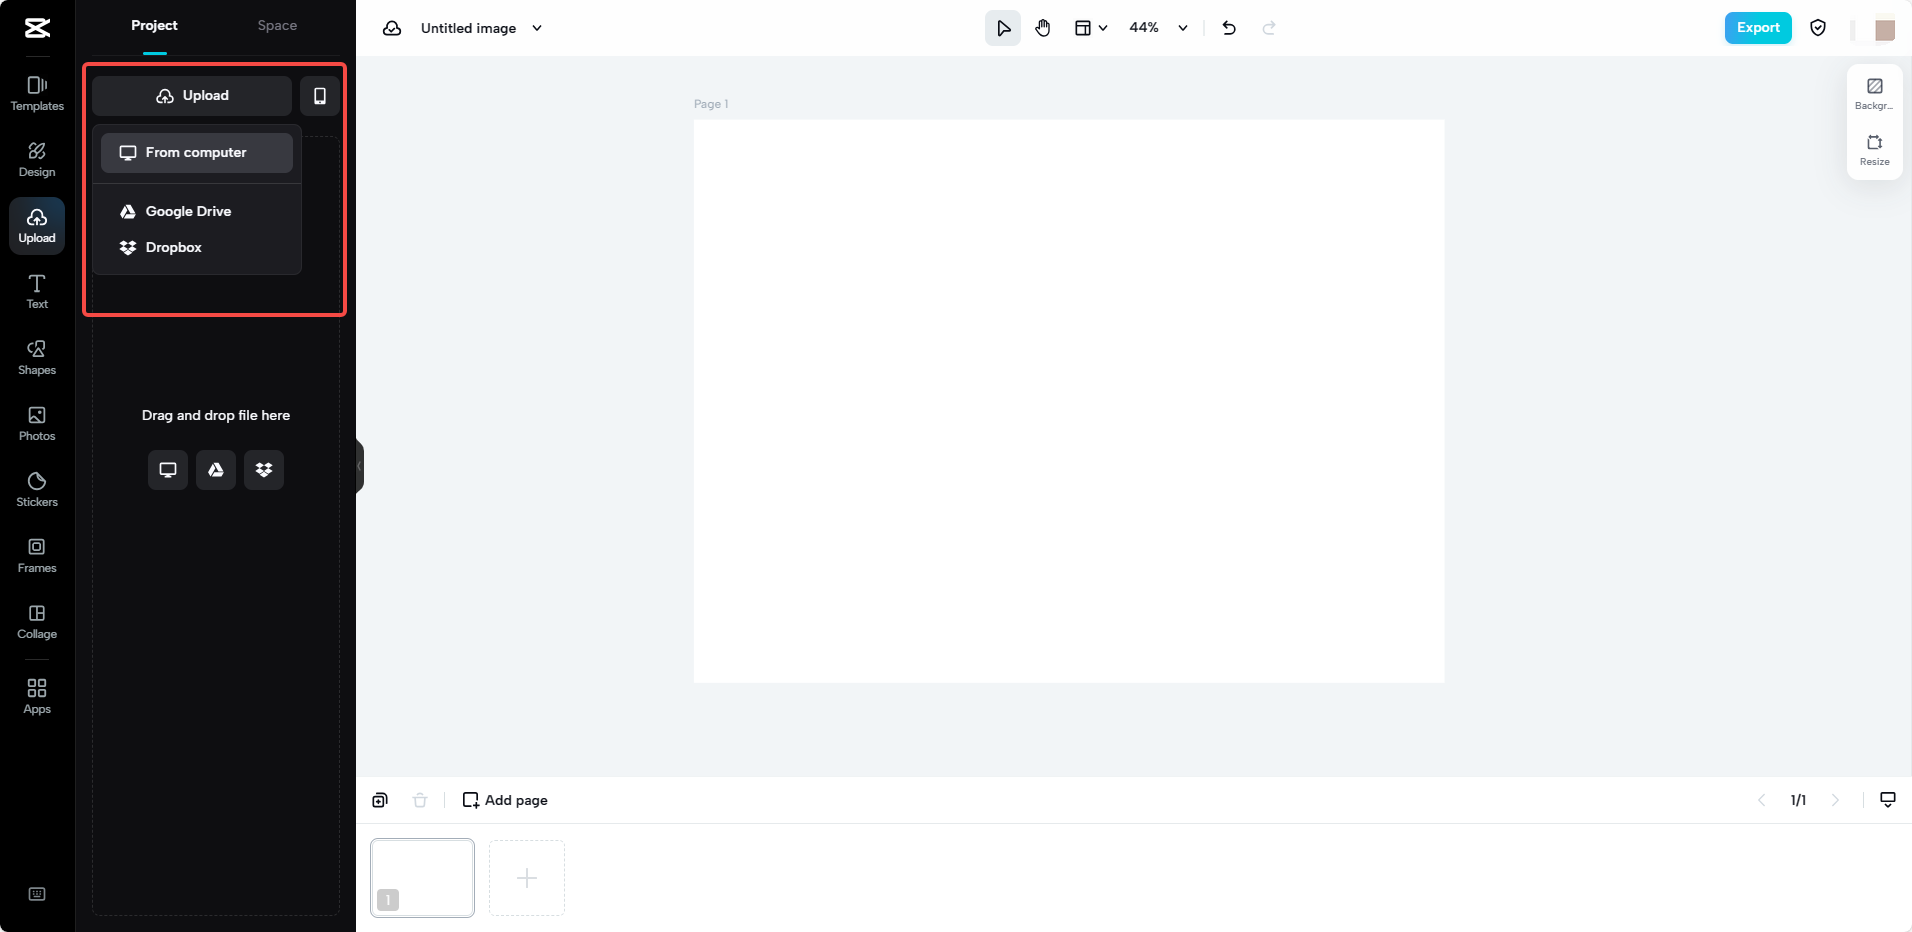Screen dimensions: 1912x932
Task: Click the Background option on the right panel
Action: pos(1875,93)
